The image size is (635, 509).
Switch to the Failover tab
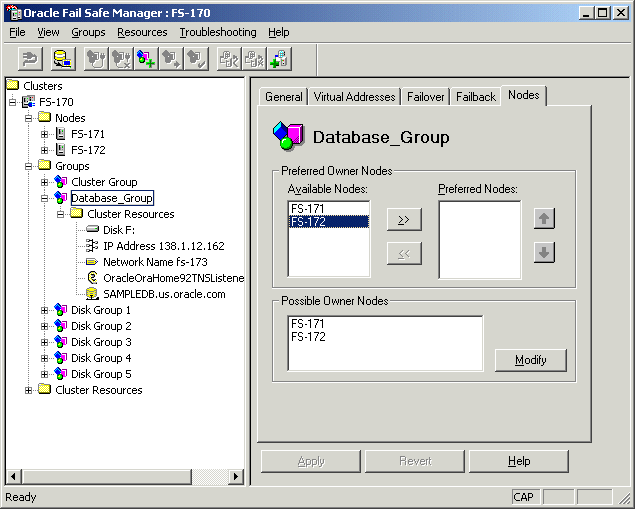426,97
